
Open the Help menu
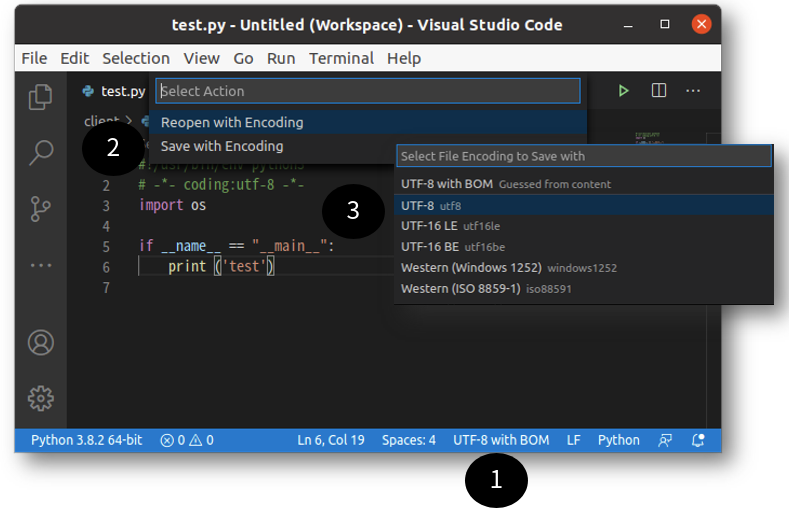click(404, 58)
